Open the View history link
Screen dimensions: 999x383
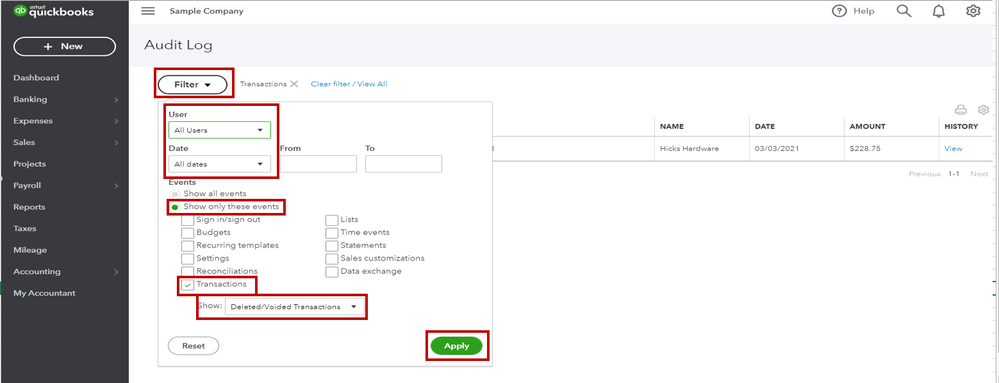tap(953, 148)
